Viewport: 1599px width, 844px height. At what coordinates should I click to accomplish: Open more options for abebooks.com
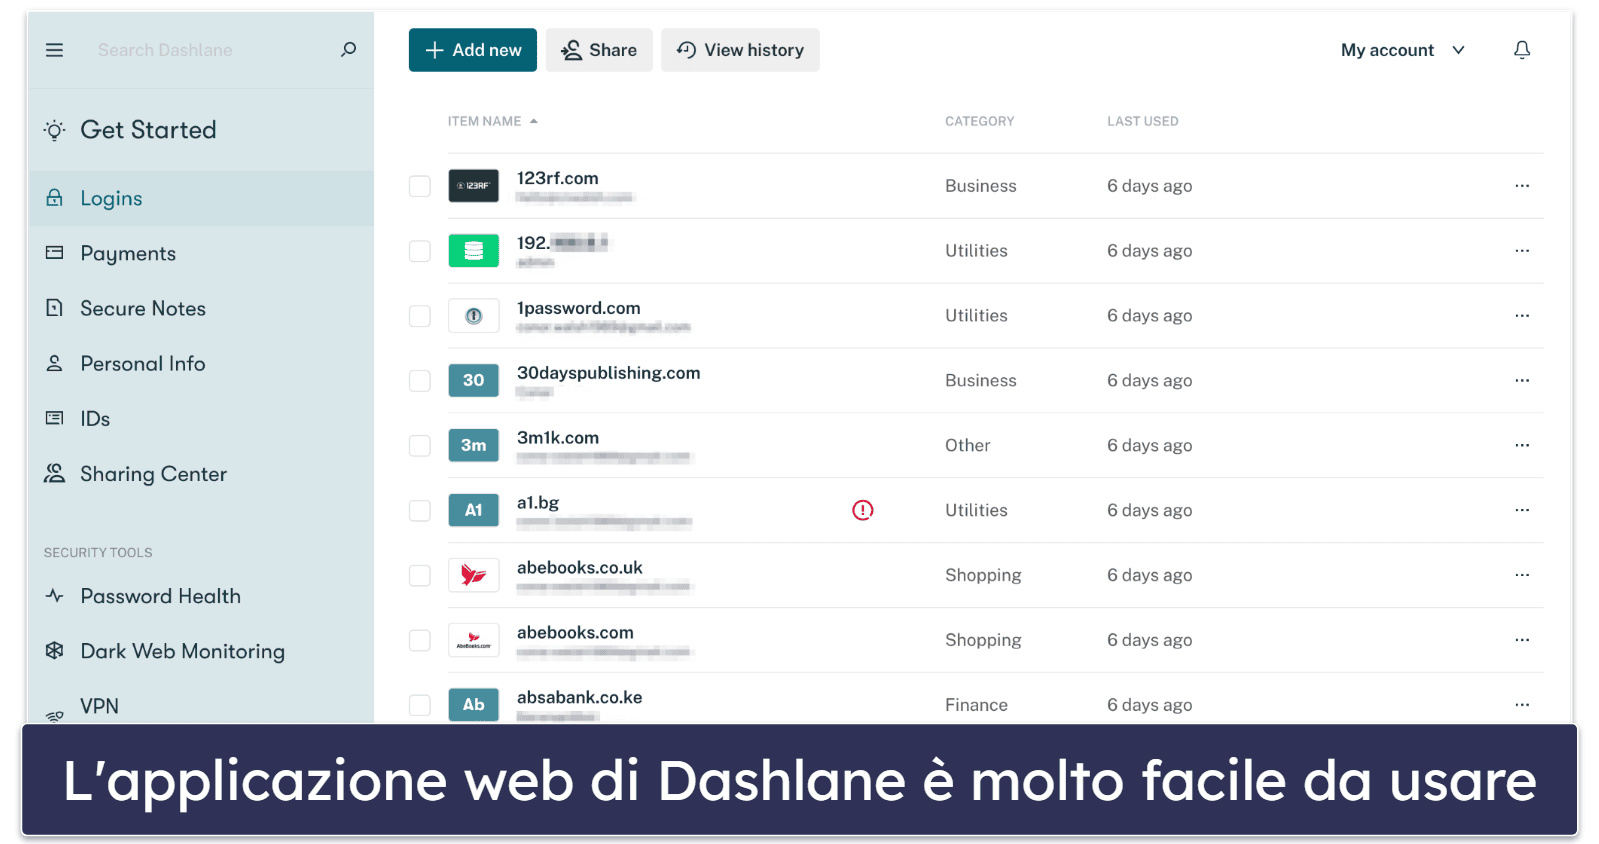click(x=1521, y=640)
